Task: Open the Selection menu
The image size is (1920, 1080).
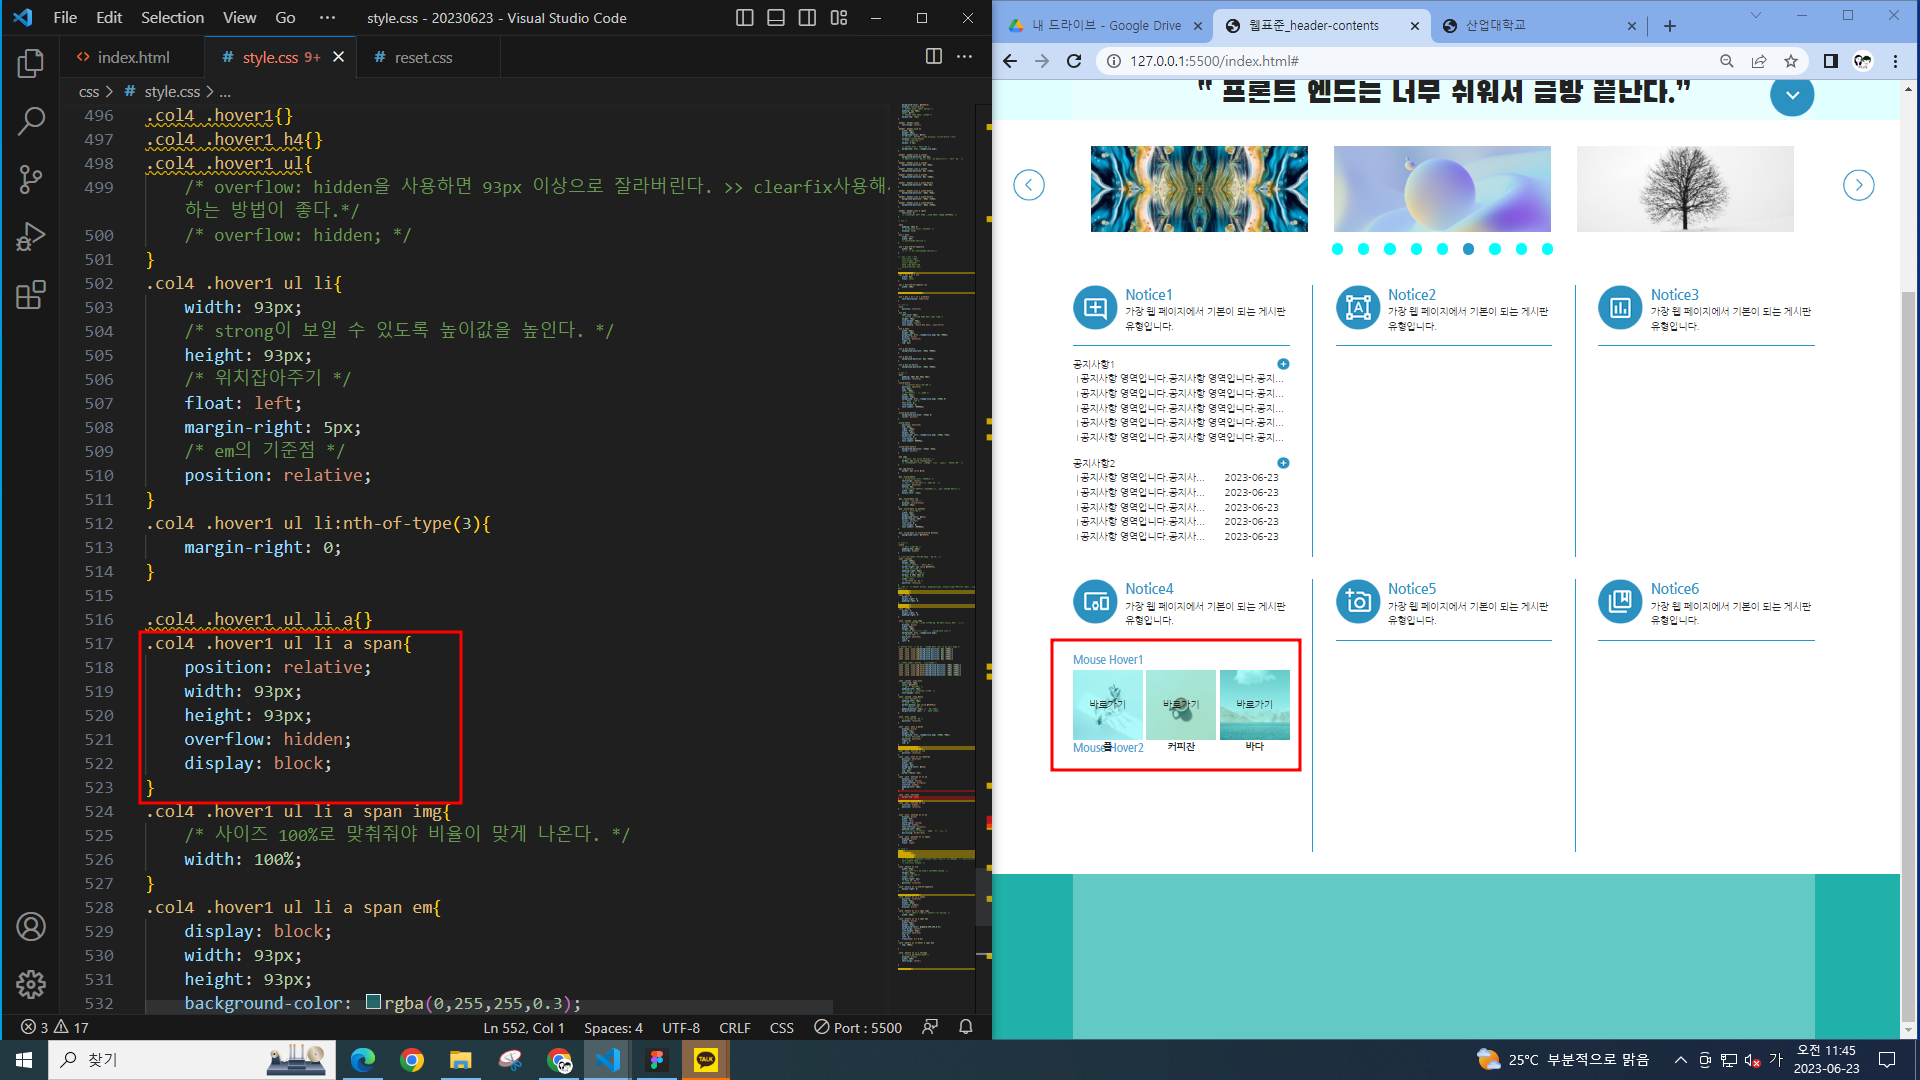Action: tap(172, 18)
